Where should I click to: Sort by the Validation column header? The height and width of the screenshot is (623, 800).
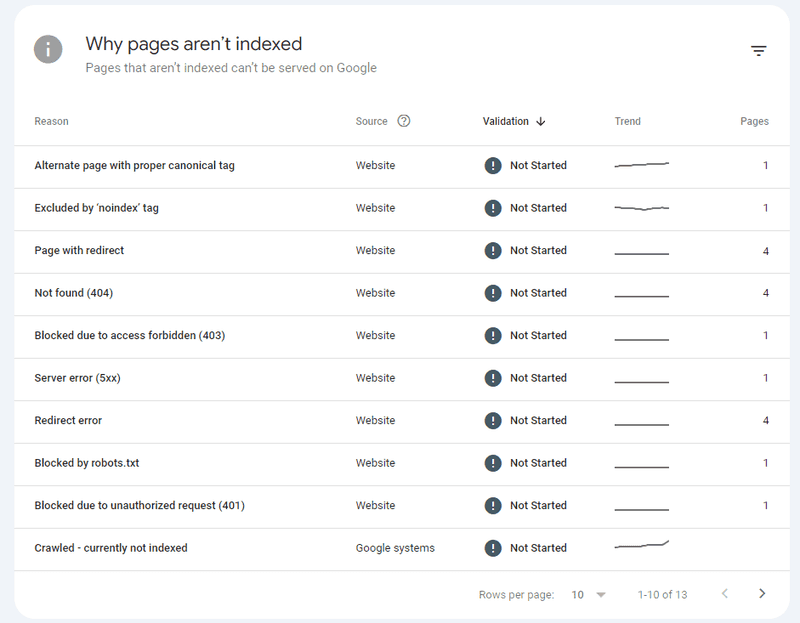tap(506, 121)
